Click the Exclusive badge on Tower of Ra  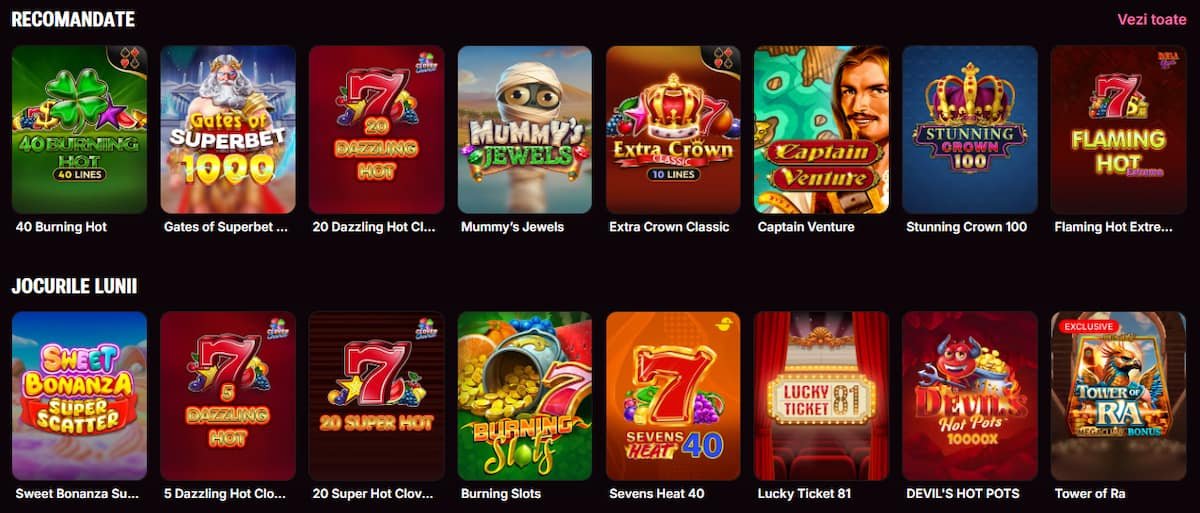click(x=1088, y=326)
